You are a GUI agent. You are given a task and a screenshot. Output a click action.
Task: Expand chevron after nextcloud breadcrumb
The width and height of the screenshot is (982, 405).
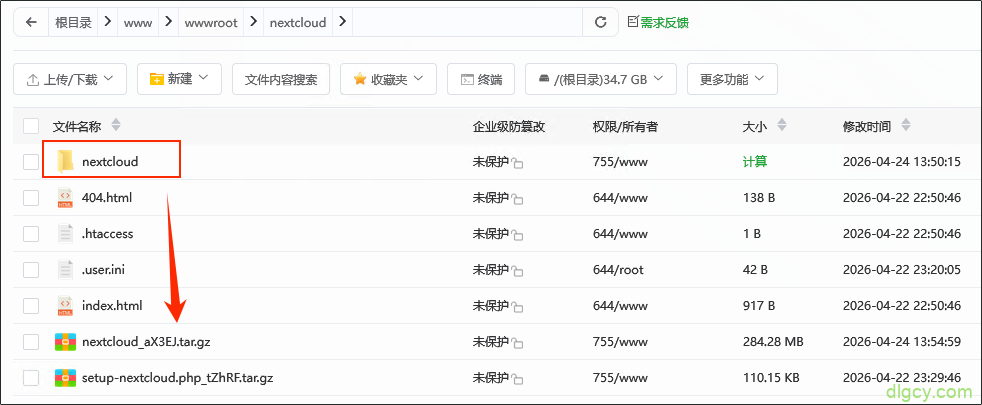coord(342,22)
